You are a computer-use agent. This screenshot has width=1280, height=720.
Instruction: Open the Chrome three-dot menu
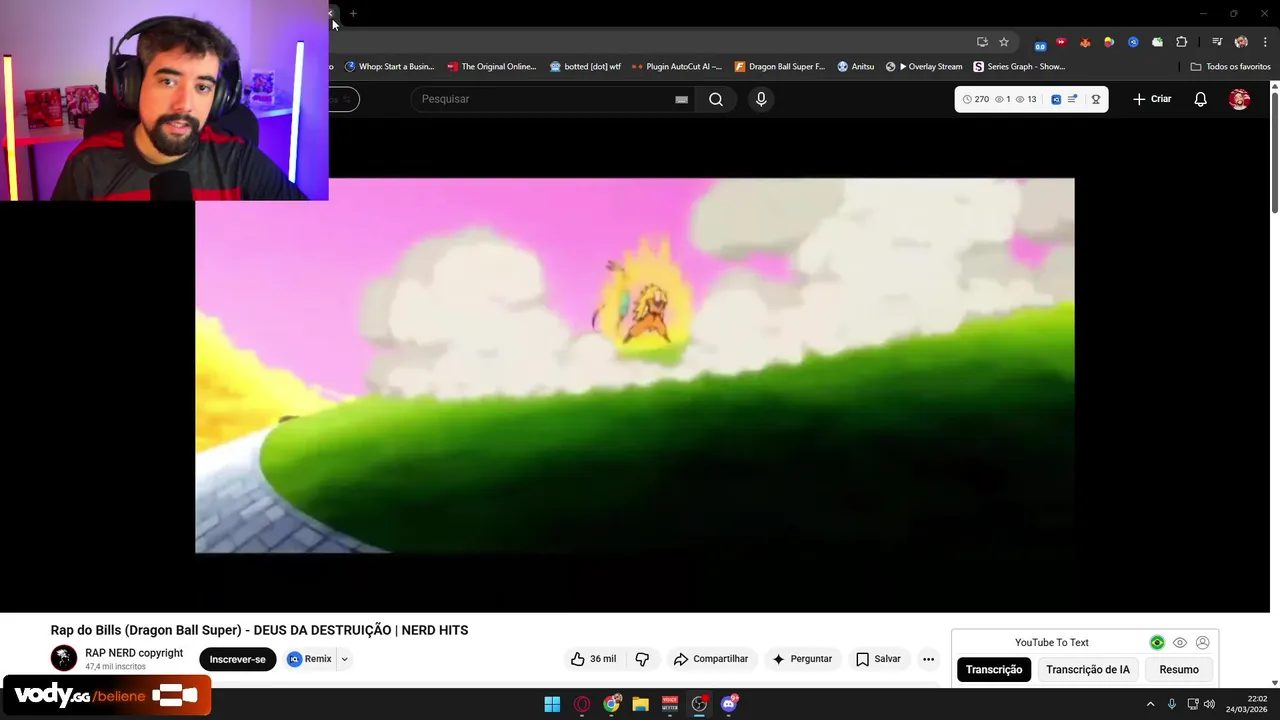[1265, 42]
